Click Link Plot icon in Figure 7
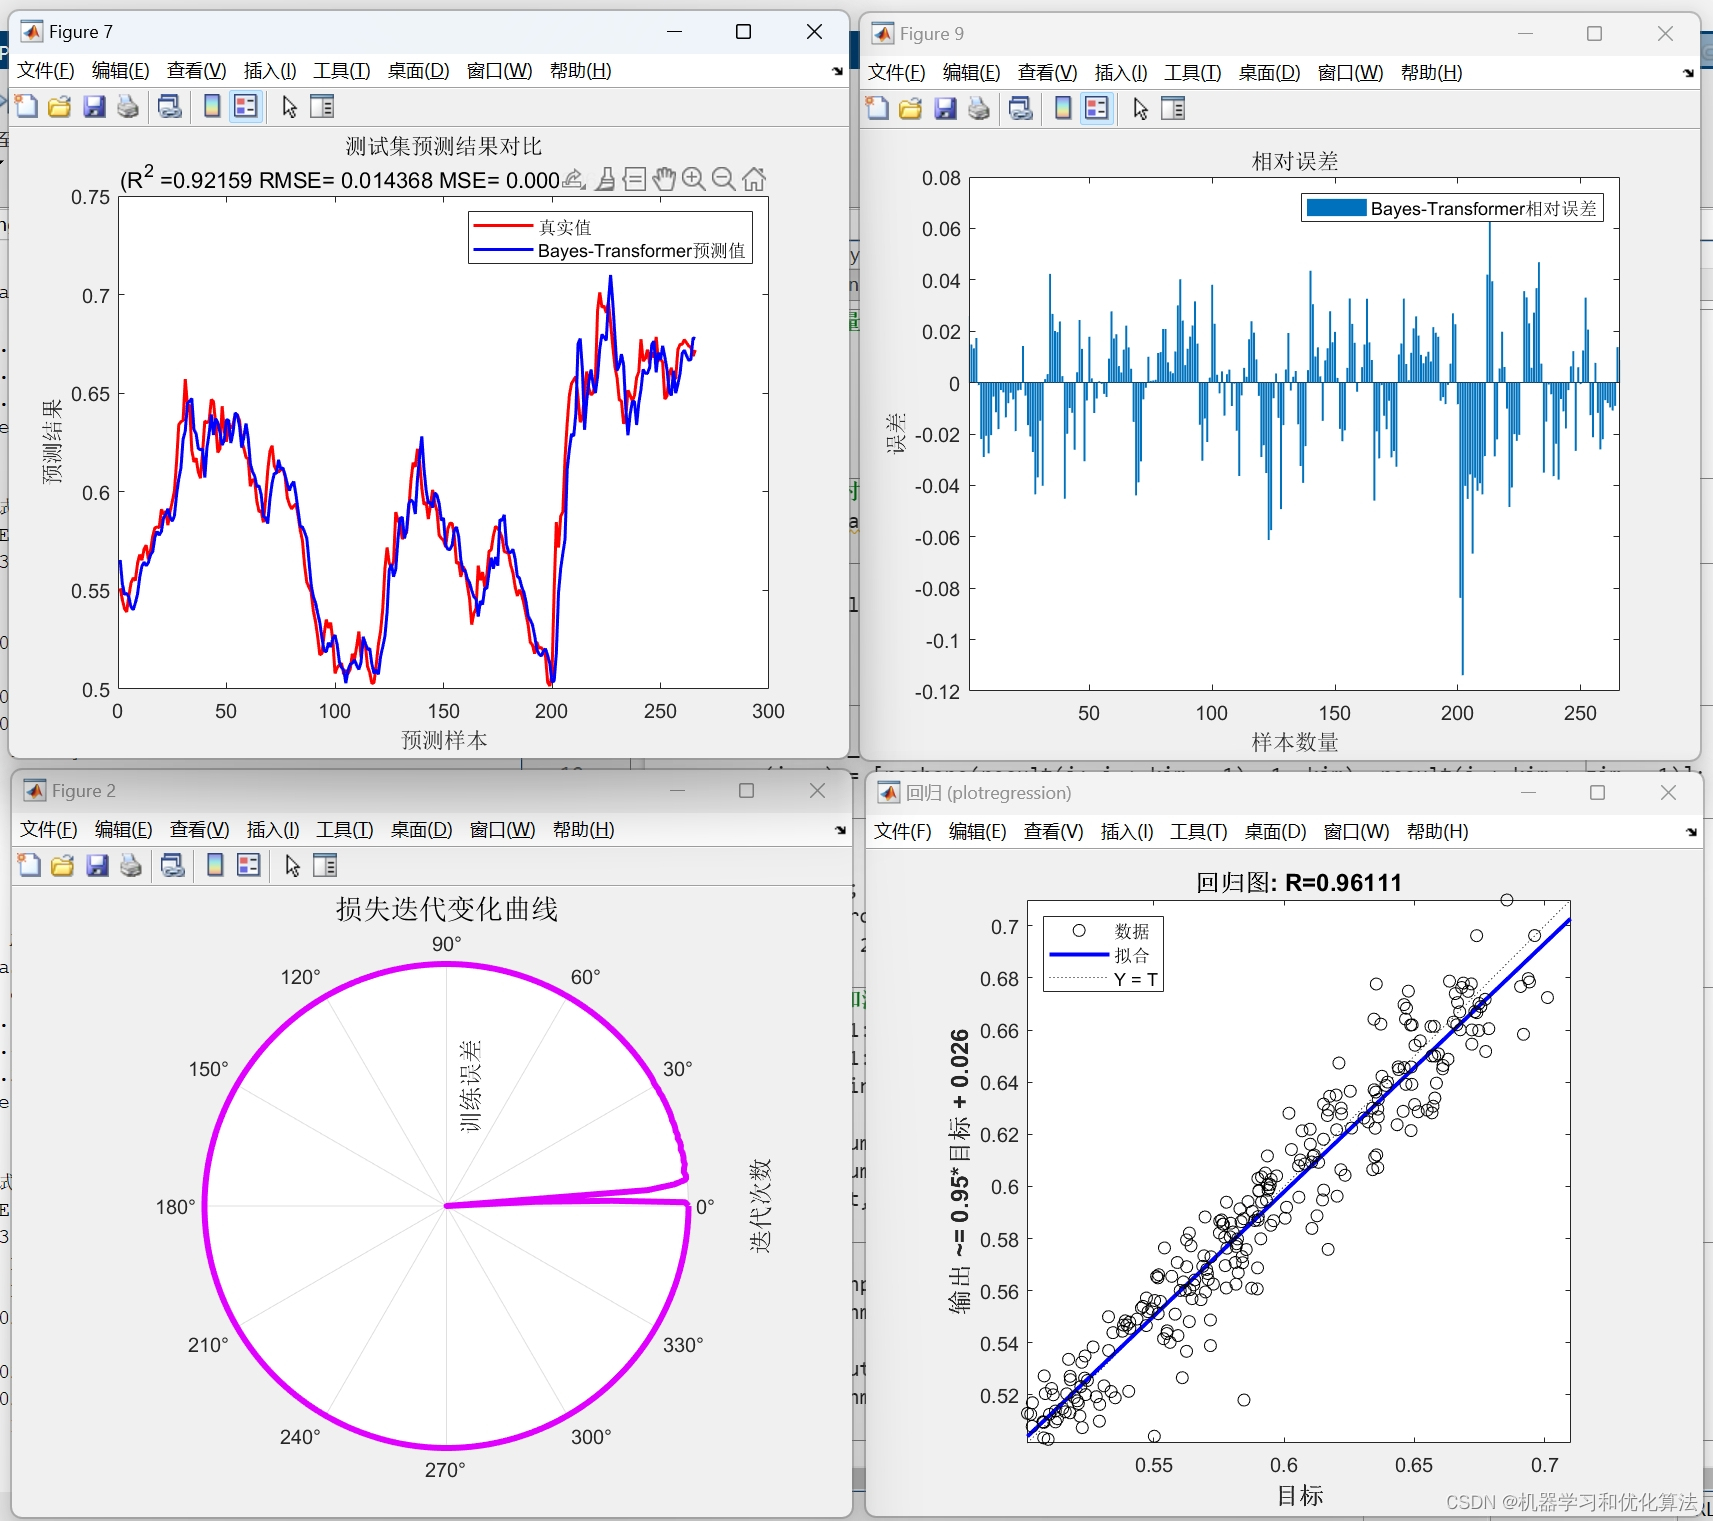The height and width of the screenshot is (1521, 1713). pyautogui.click(x=170, y=106)
